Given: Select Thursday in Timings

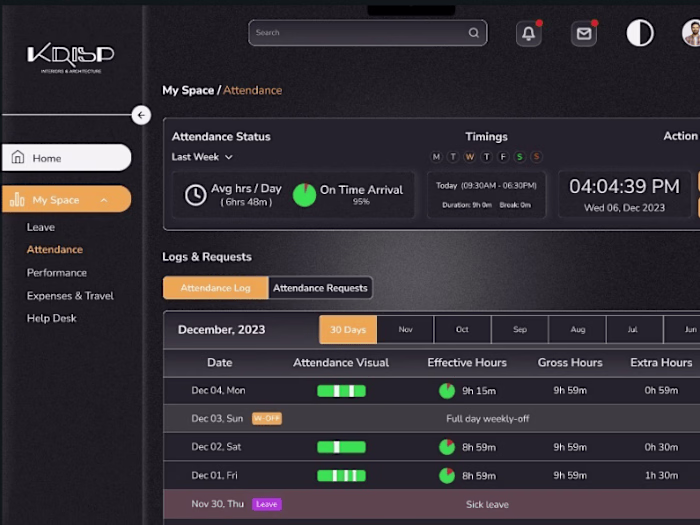Looking at the screenshot, I should [486, 157].
